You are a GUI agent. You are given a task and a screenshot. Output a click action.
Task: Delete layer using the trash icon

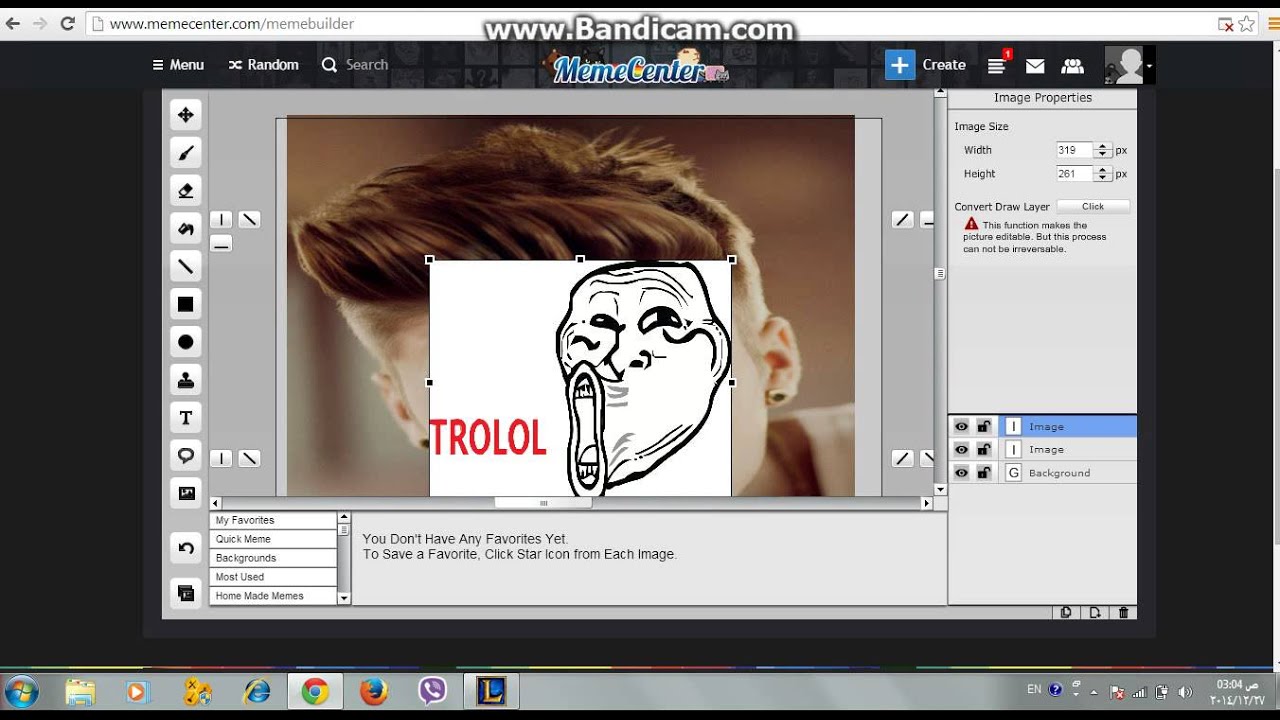(x=1123, y=613)
